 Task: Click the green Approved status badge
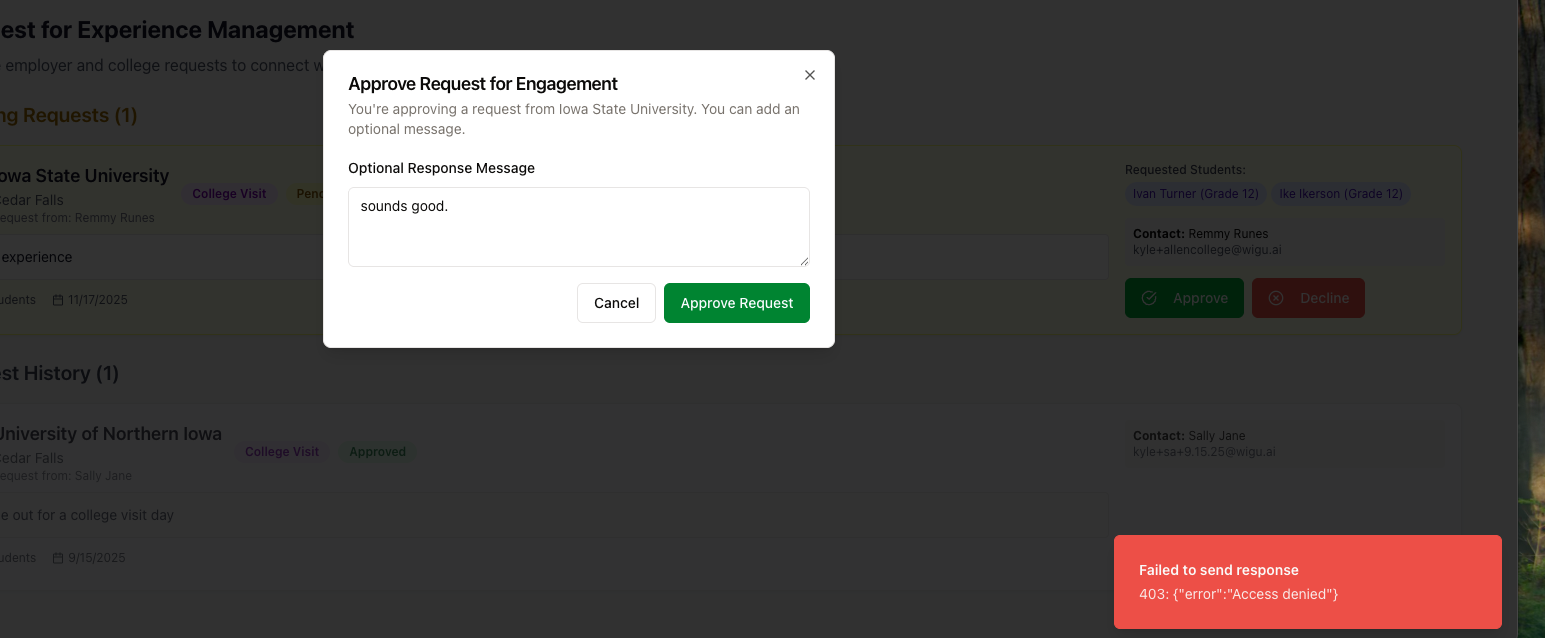tap(377, 452)
